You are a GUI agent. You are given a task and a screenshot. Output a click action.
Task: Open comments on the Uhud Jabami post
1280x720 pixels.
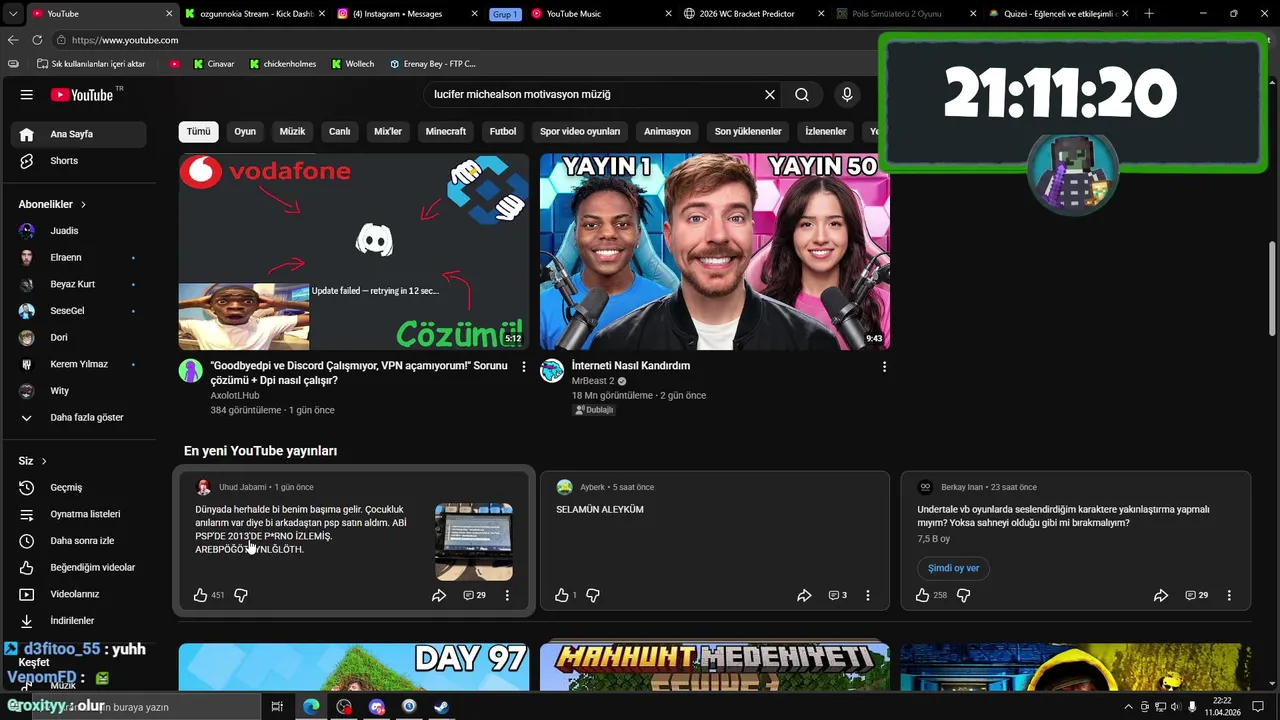pyautogui.click(x=474, y=595)
